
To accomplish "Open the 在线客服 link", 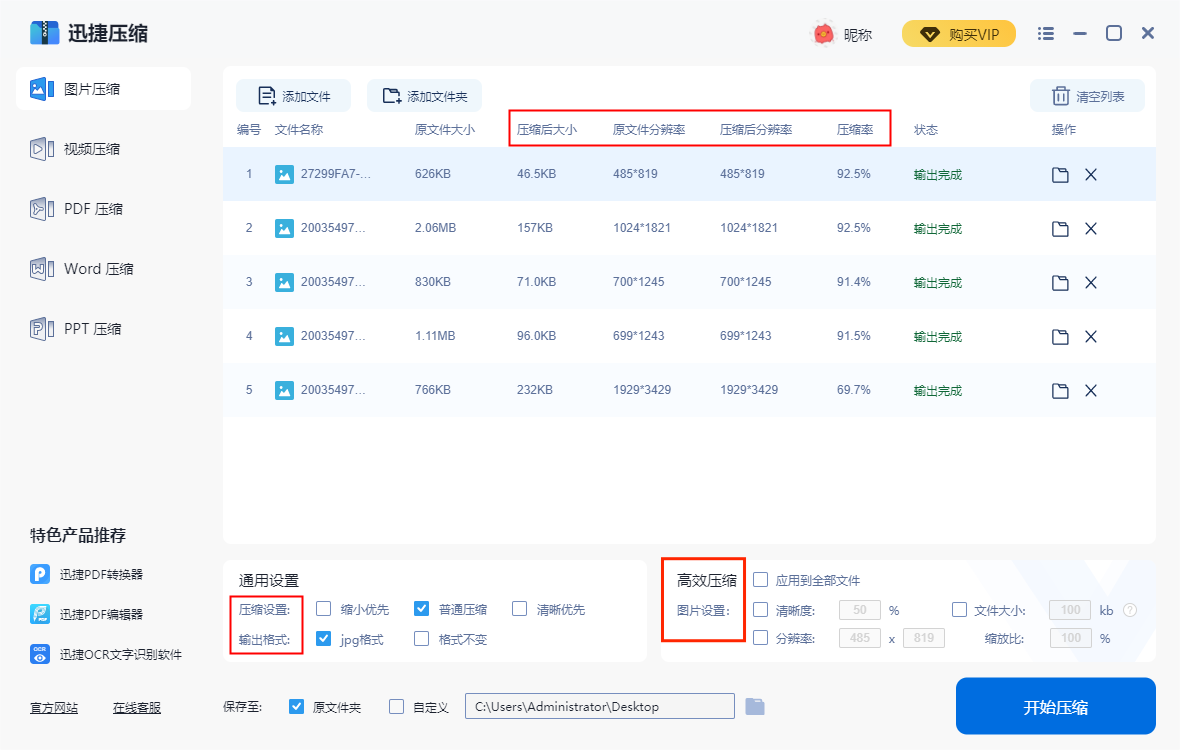I will click(136, 708).
